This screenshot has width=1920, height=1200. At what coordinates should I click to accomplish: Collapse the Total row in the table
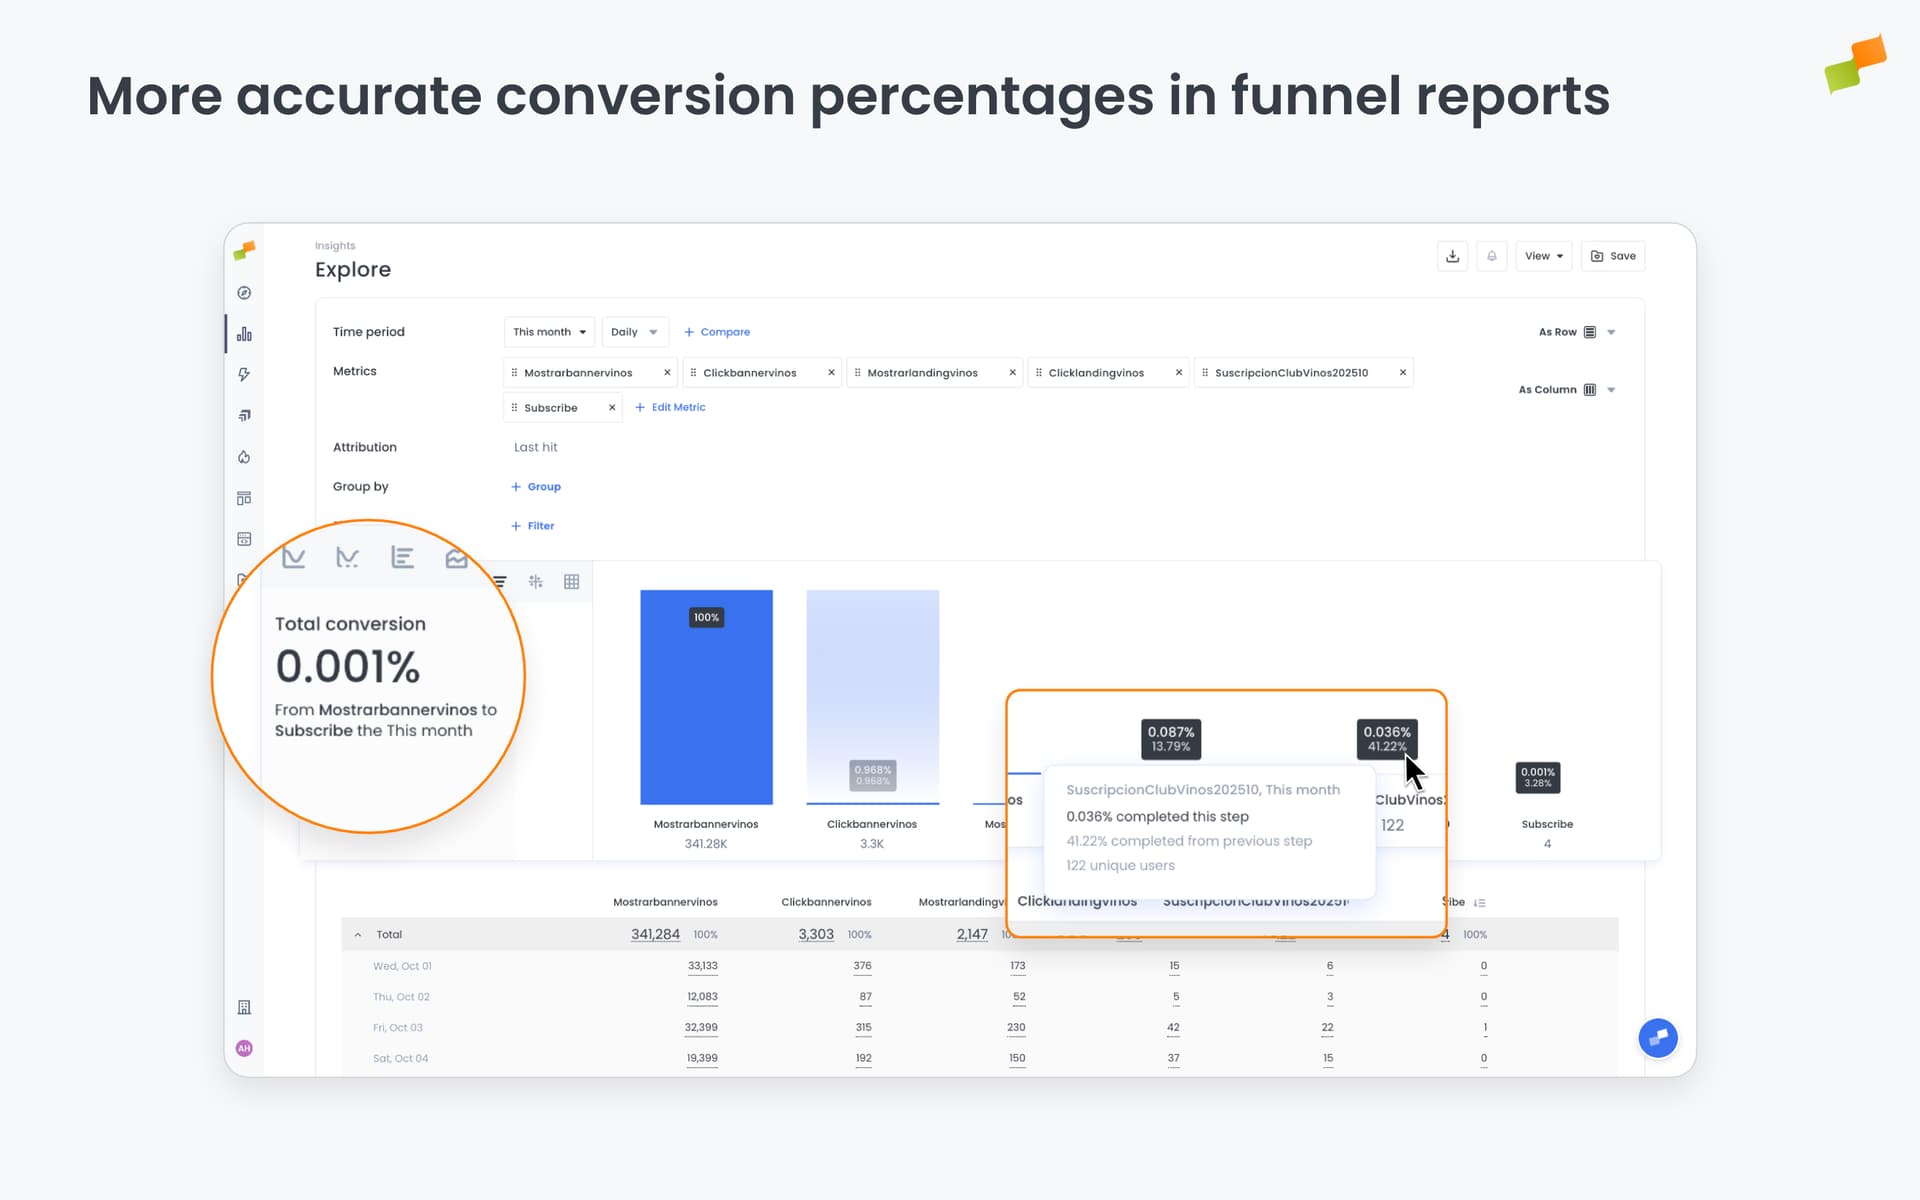pyautogui.click(x=358, y=933)
